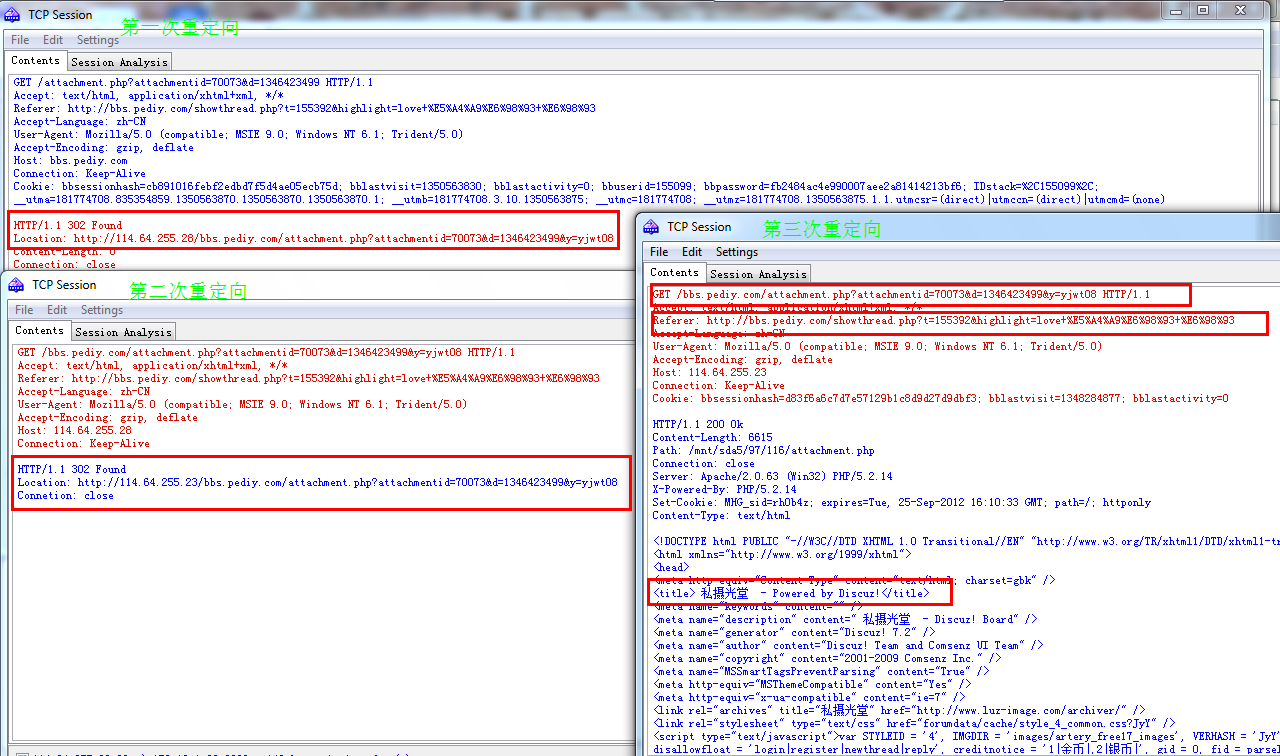Open File menu in the lower-left TCP Session window
The width and height of the screenshot is (1280, 756).
pyautogui.click(x=24, y=310)
